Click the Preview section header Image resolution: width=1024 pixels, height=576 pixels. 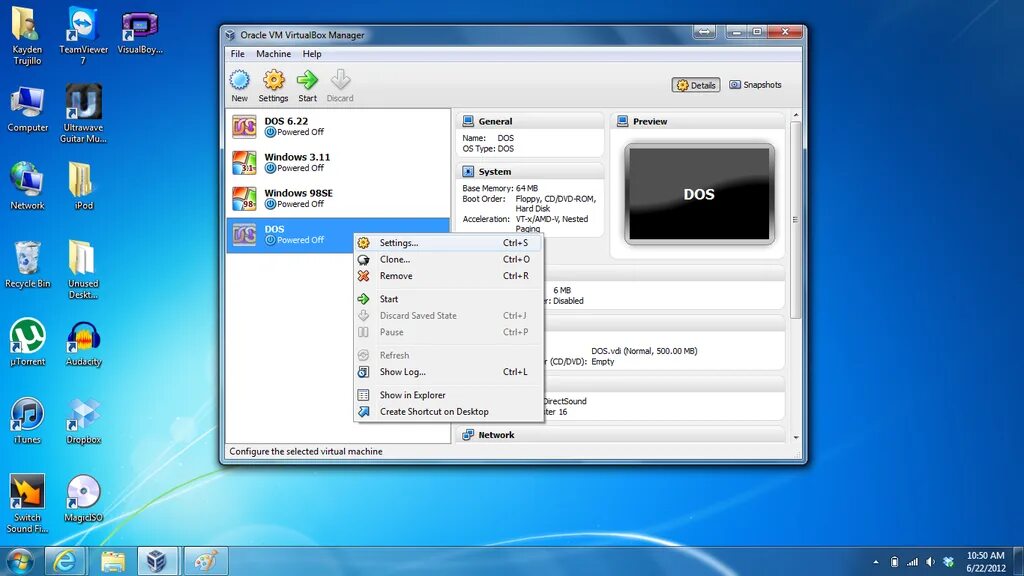[x=697, y=121]
